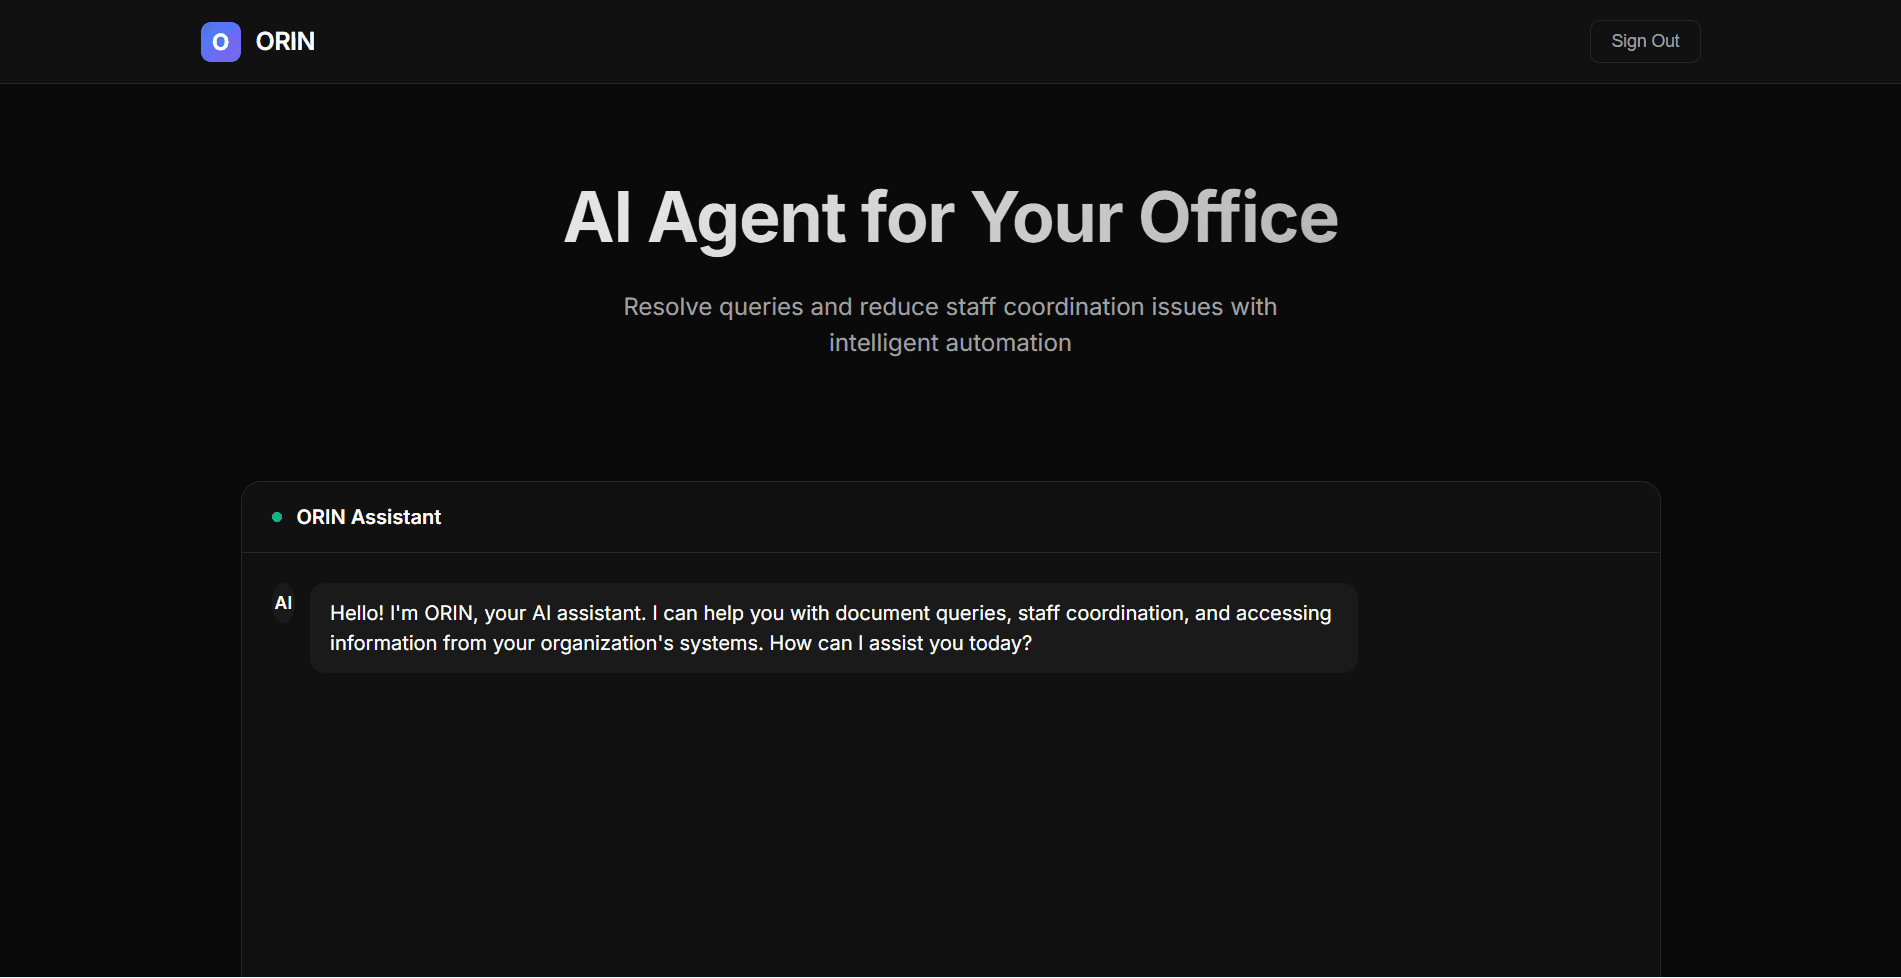Open the app via the purple "O" square icon
Viewport: 1901px width, 978px height.
pos(220,41)
